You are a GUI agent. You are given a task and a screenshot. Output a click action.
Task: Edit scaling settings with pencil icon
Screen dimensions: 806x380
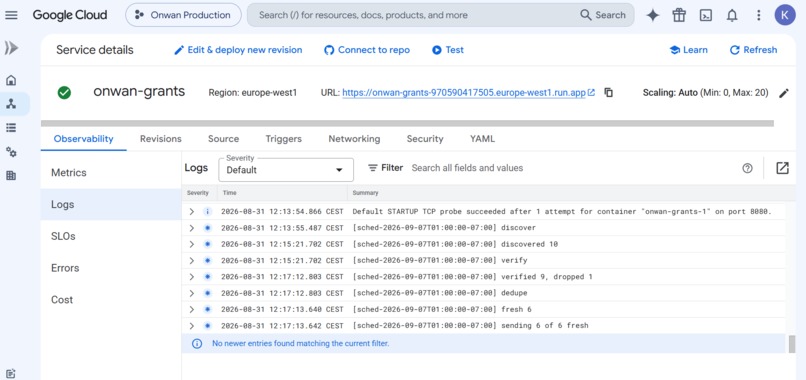pos(783,93)
